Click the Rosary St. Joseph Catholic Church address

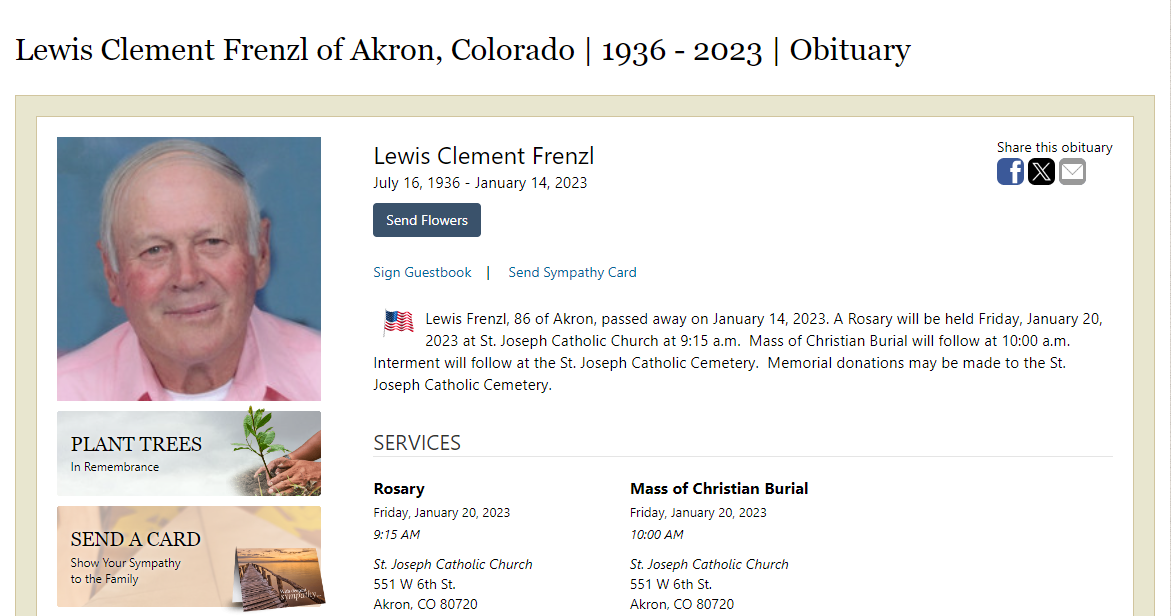(453, 585)
